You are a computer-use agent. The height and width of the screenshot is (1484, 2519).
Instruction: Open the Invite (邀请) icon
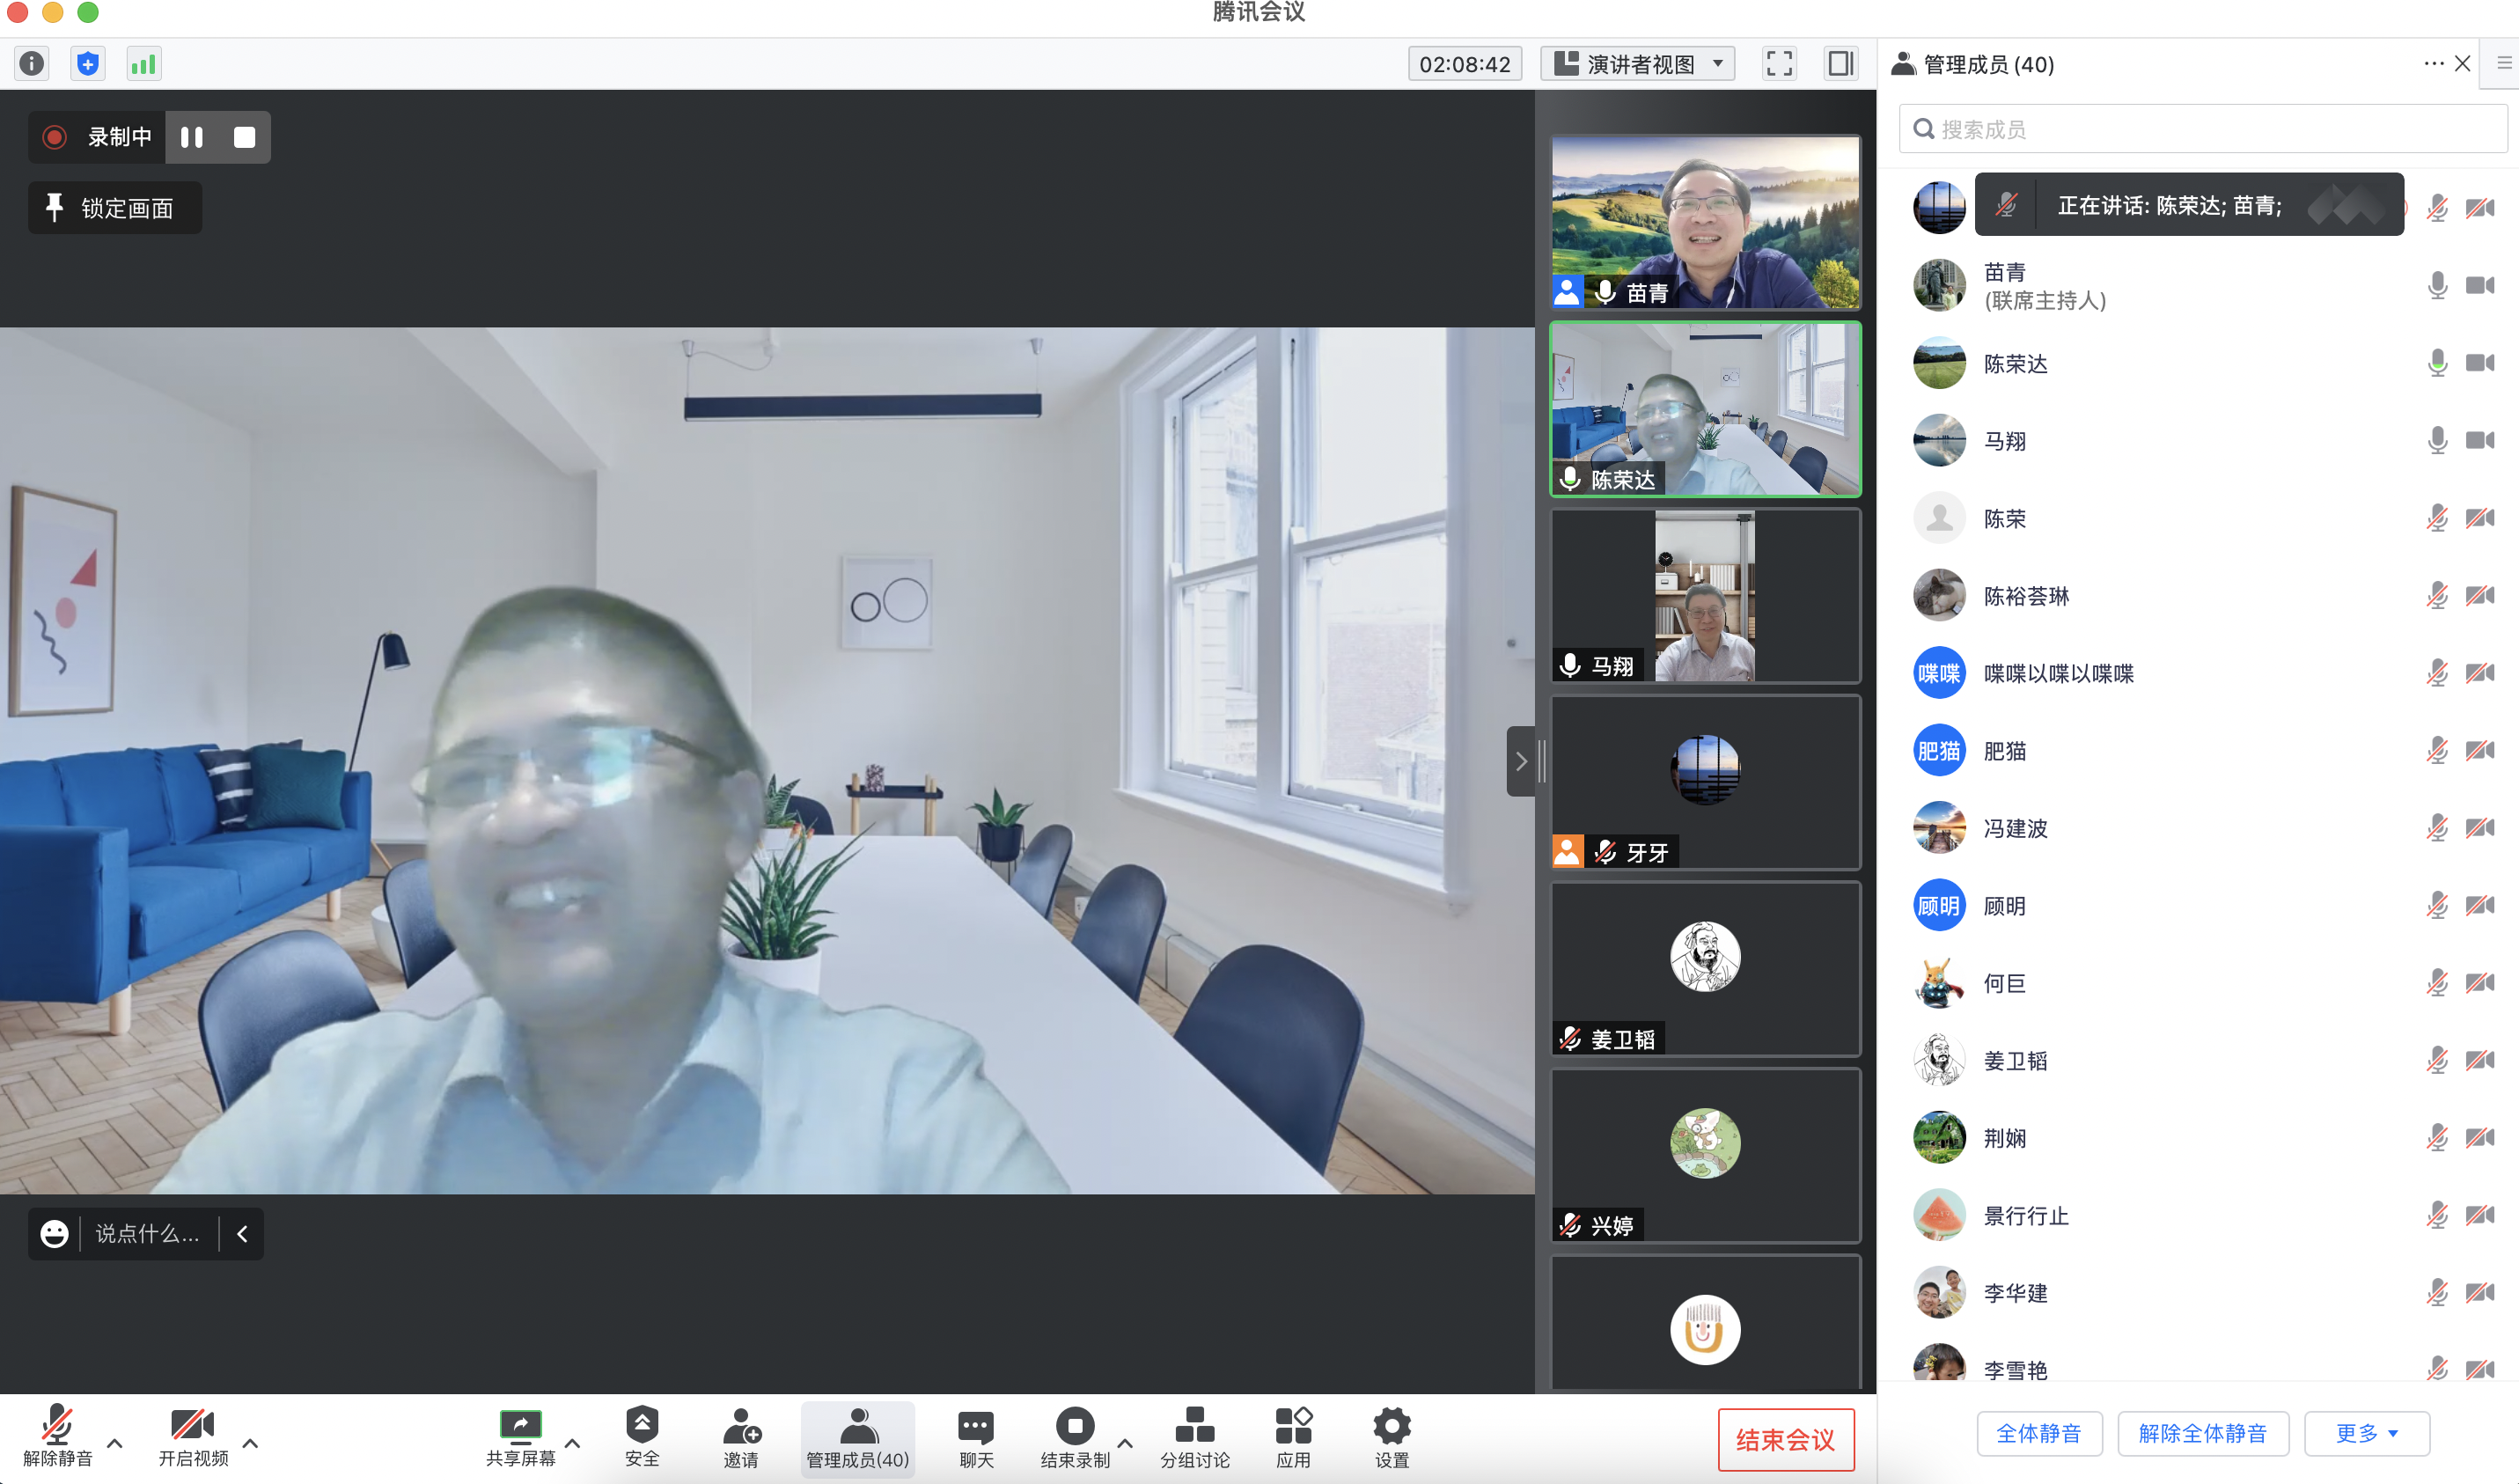point(741,1425)
